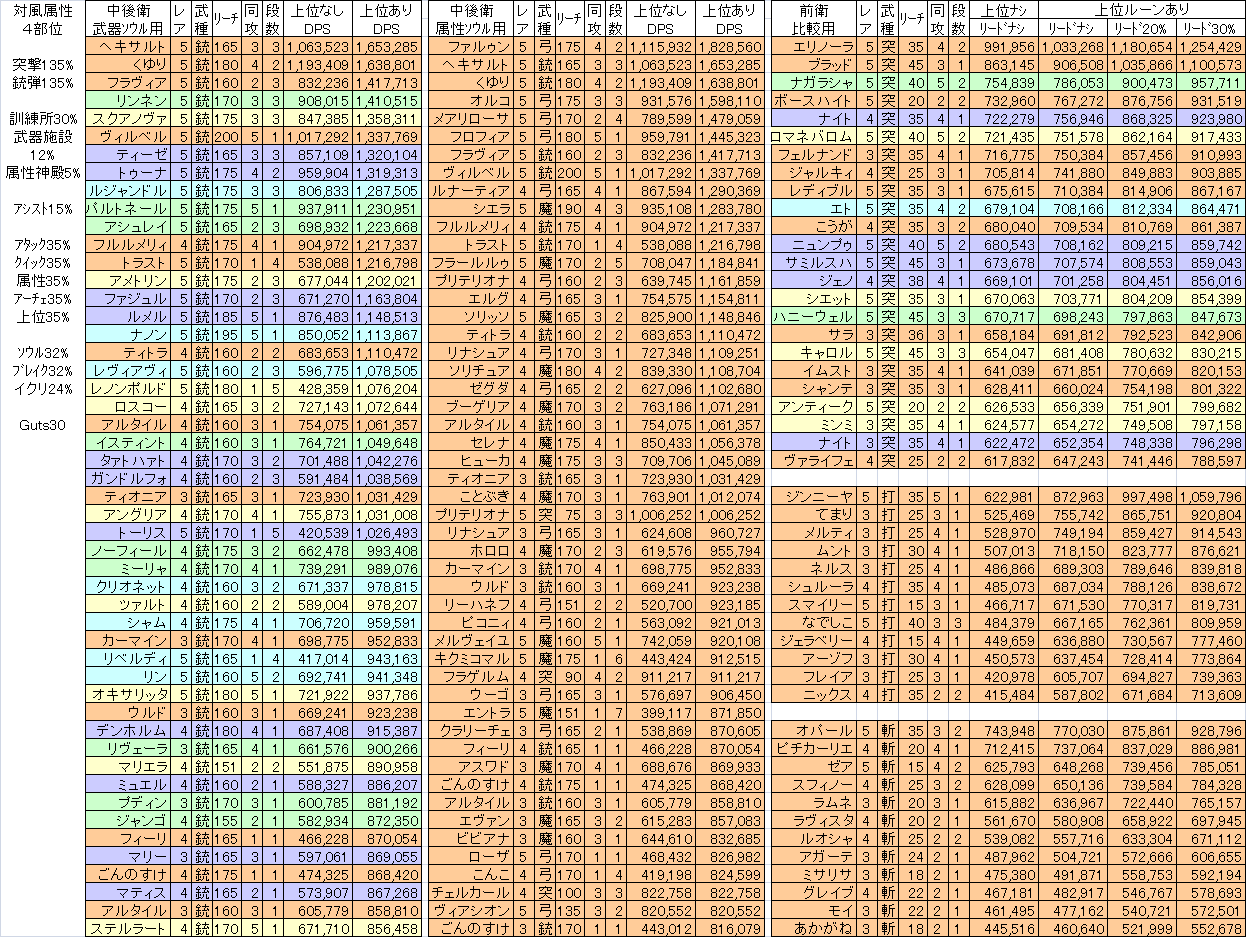Click 'ルジャンドル' in the left table
Screen dimensions: 1246x937
127,190
